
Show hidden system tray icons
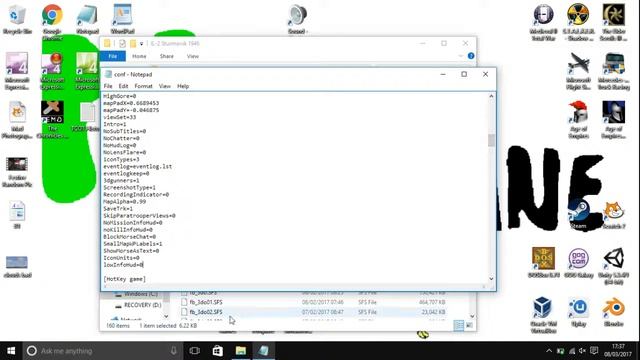(x=549, y=351)
